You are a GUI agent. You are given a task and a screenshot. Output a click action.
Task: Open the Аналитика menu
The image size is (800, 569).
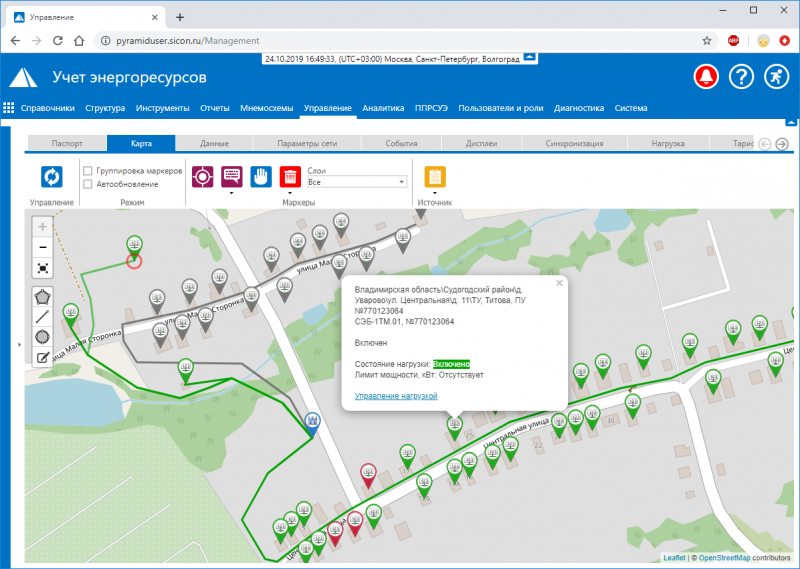click(383, 108)
